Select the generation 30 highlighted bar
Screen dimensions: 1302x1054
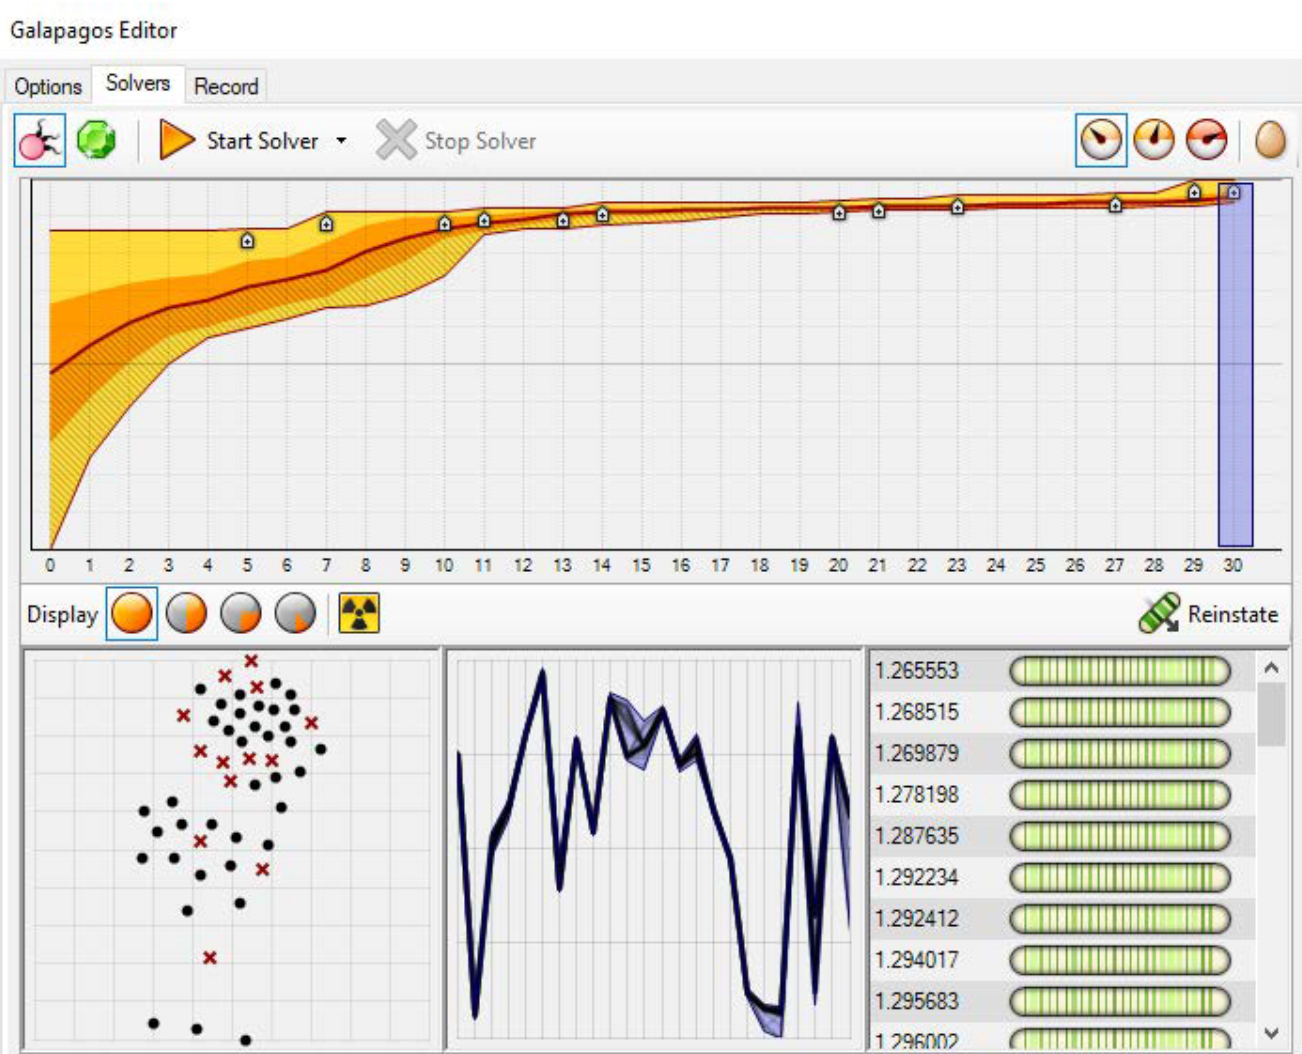click(1235, 364)
